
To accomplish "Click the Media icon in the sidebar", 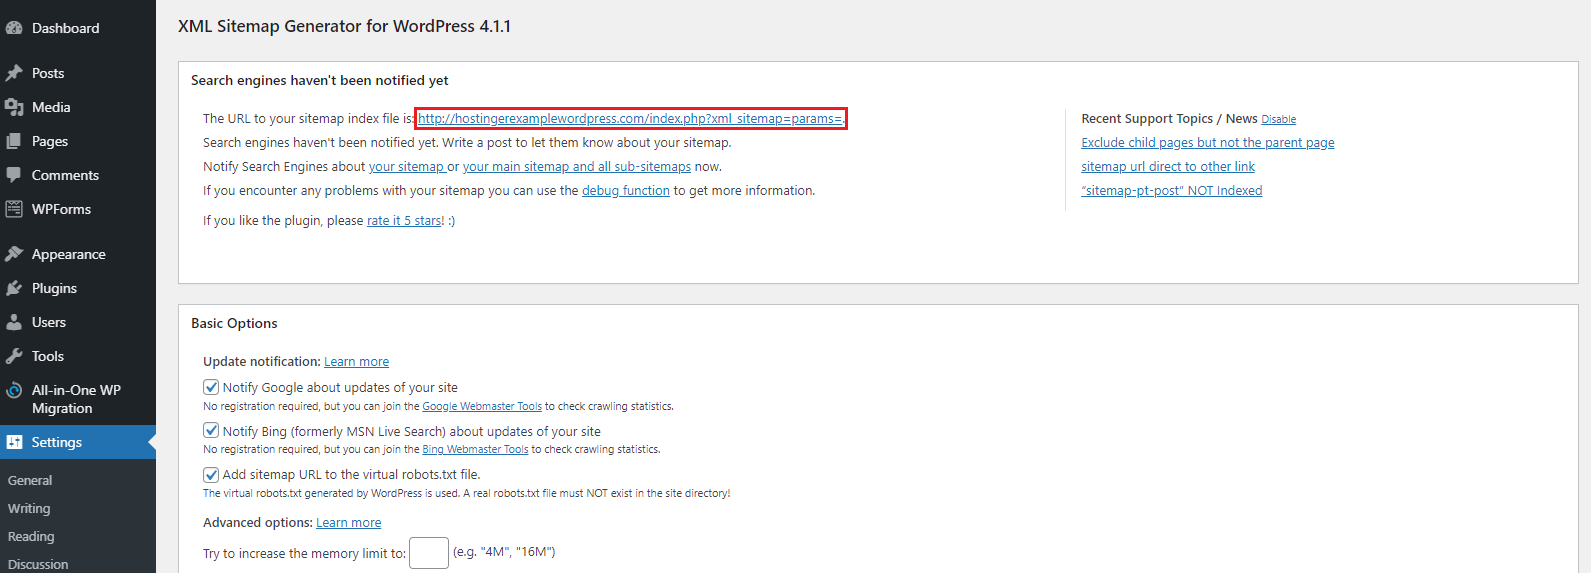I will tap(14, 107).
